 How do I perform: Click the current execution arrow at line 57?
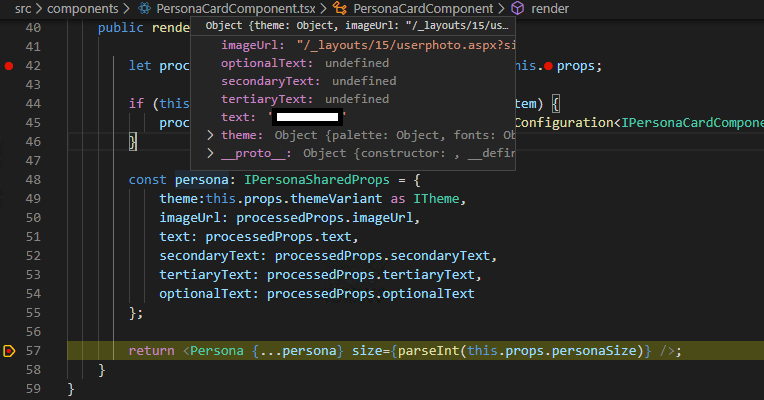(9, 351)
